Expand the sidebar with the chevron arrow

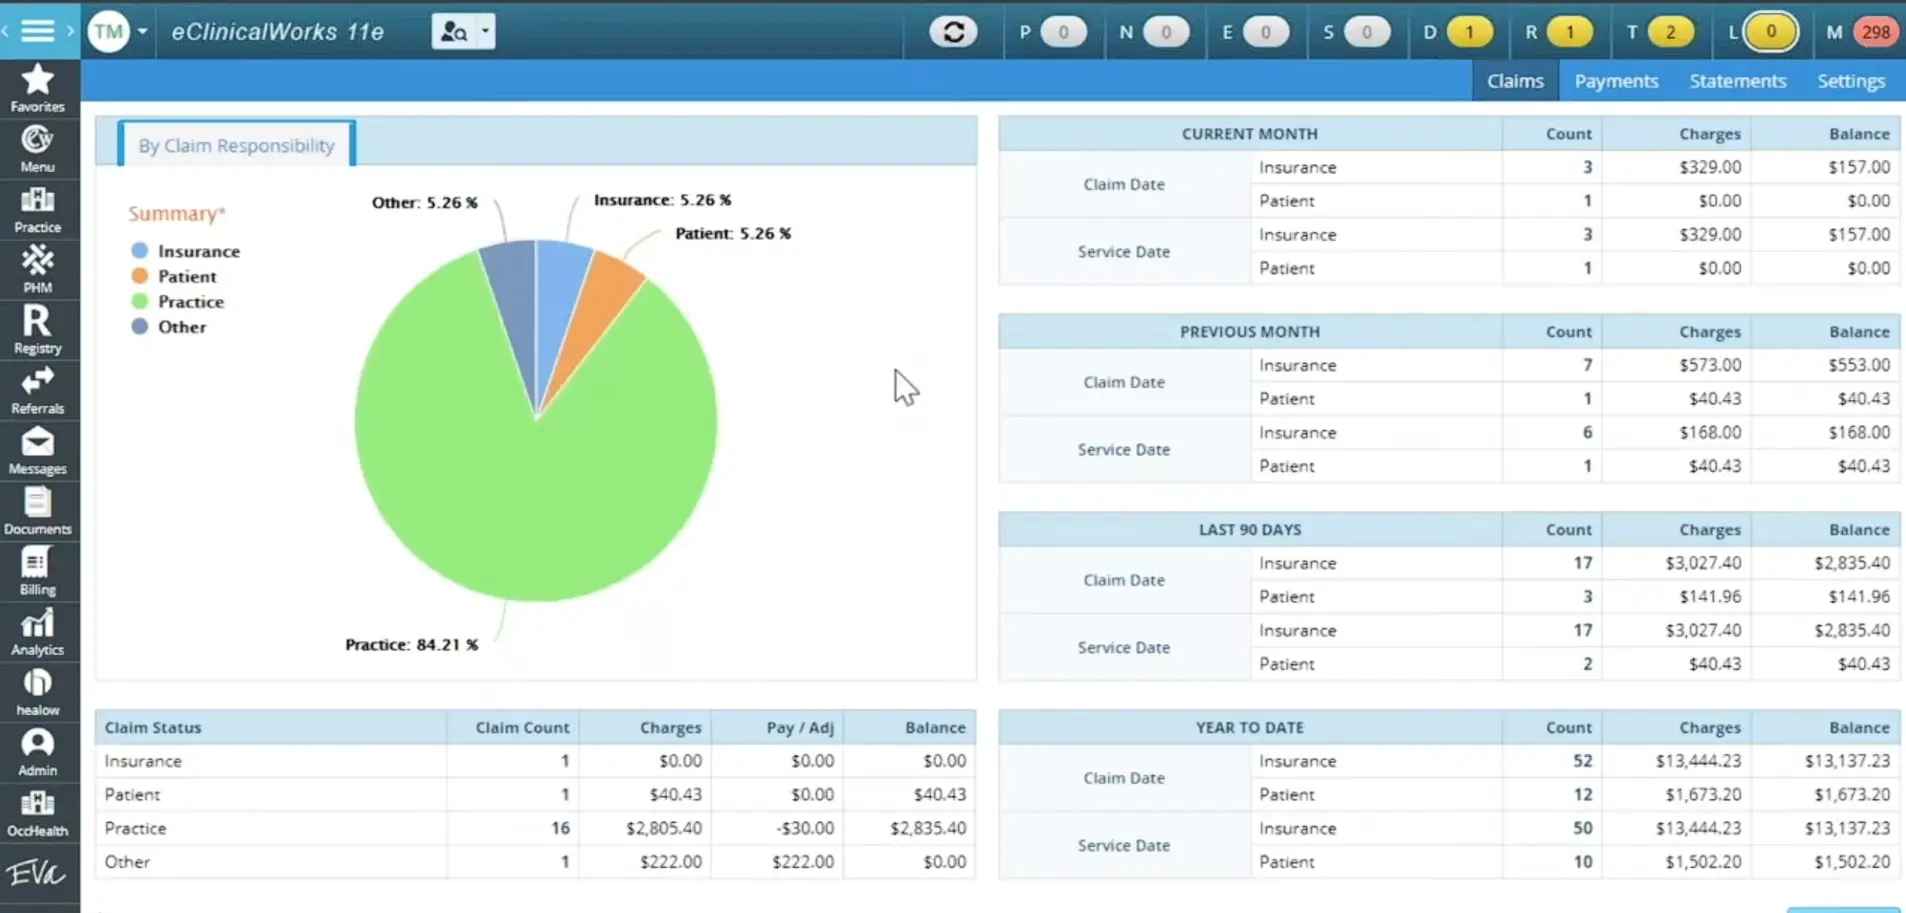71,31
